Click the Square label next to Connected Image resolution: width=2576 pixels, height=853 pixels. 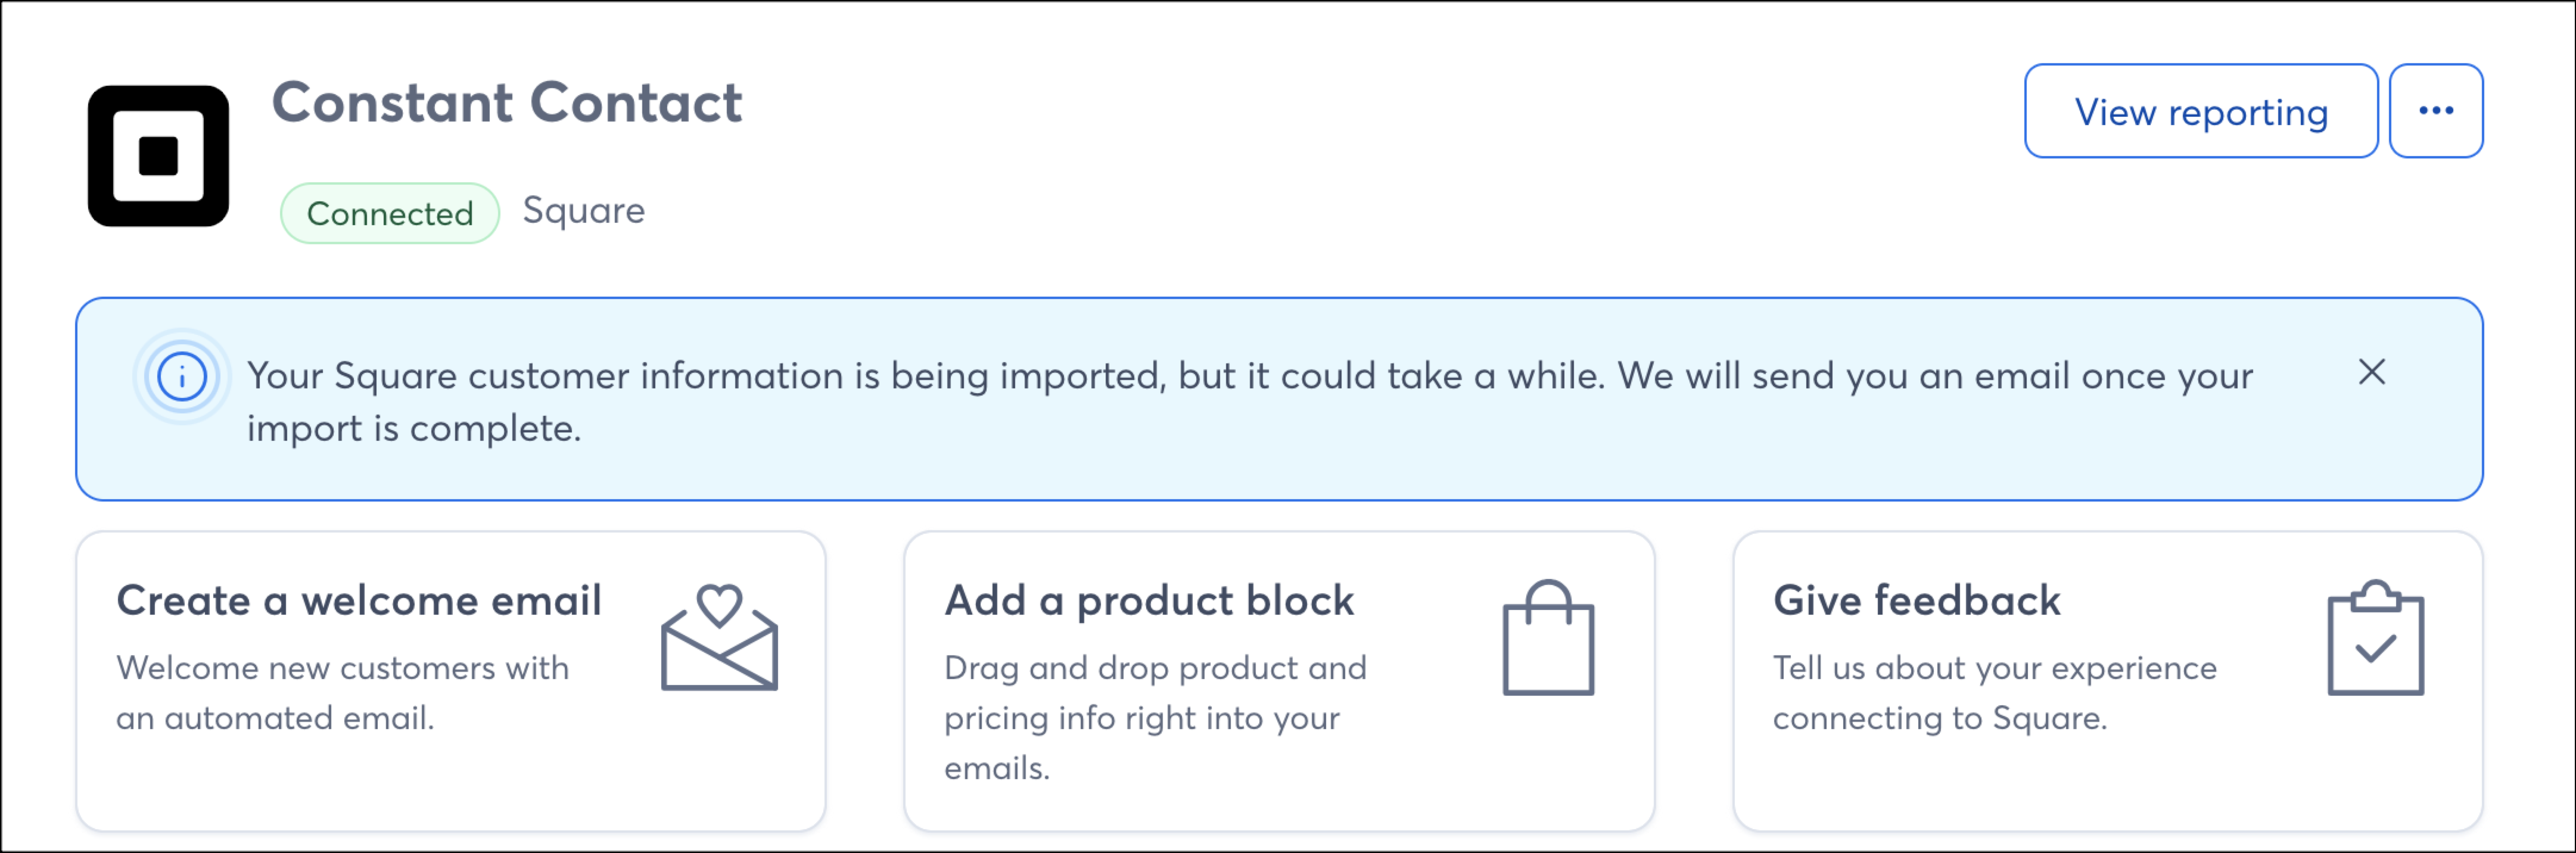(x=584, y=211)
